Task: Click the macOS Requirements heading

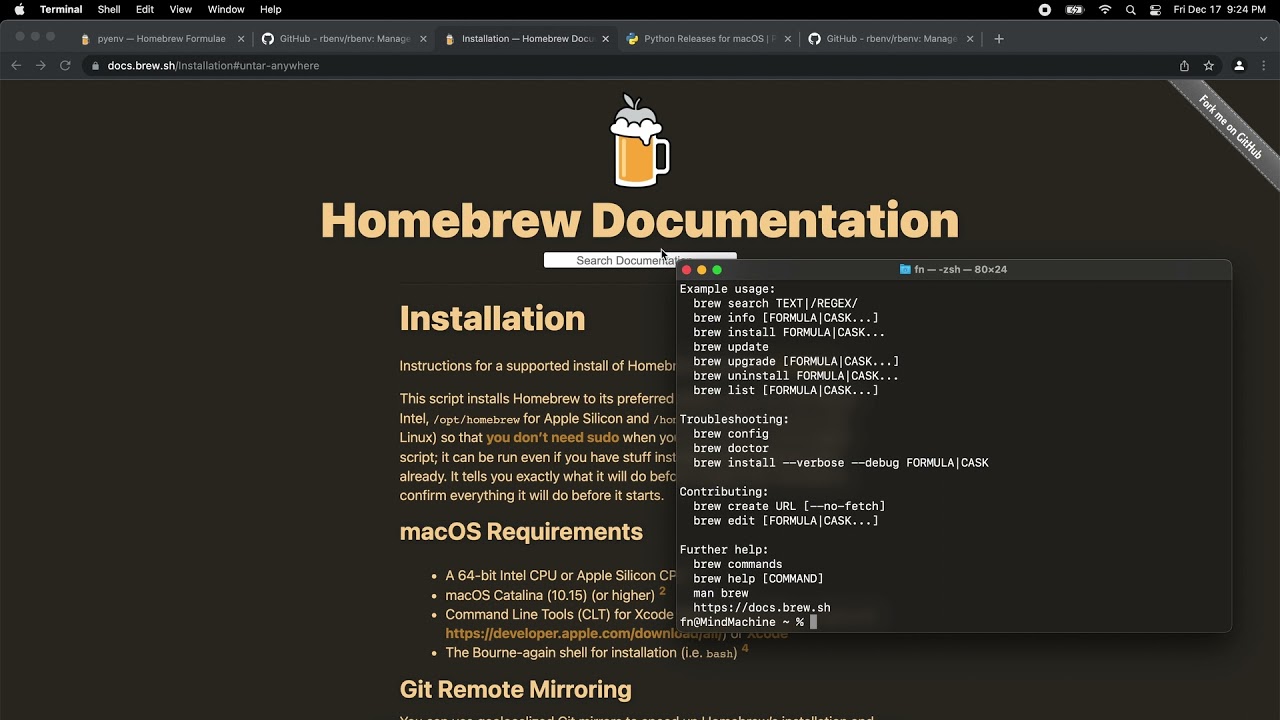Action: [521, 531]
